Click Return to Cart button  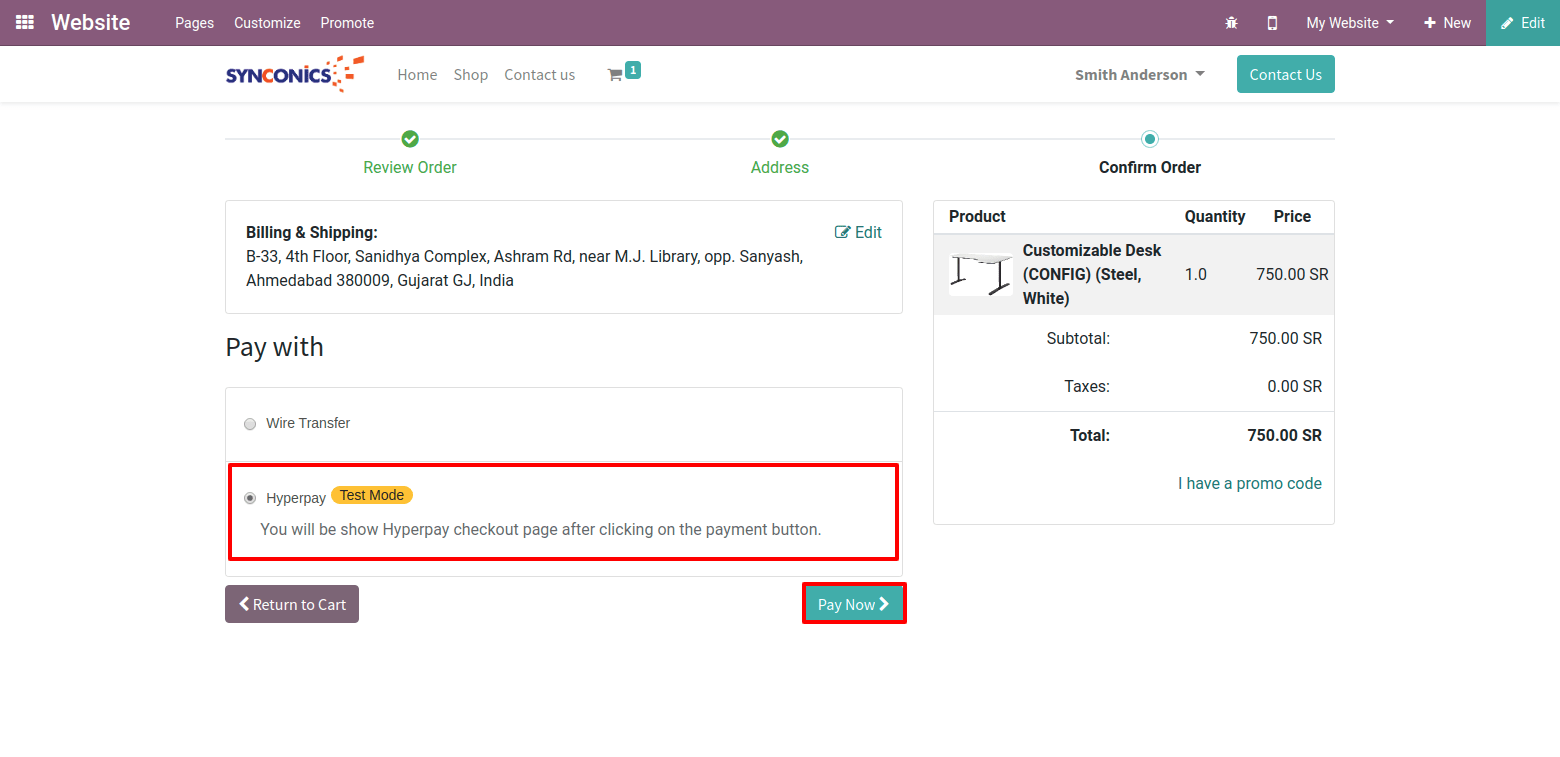click(x=292, y=604)
